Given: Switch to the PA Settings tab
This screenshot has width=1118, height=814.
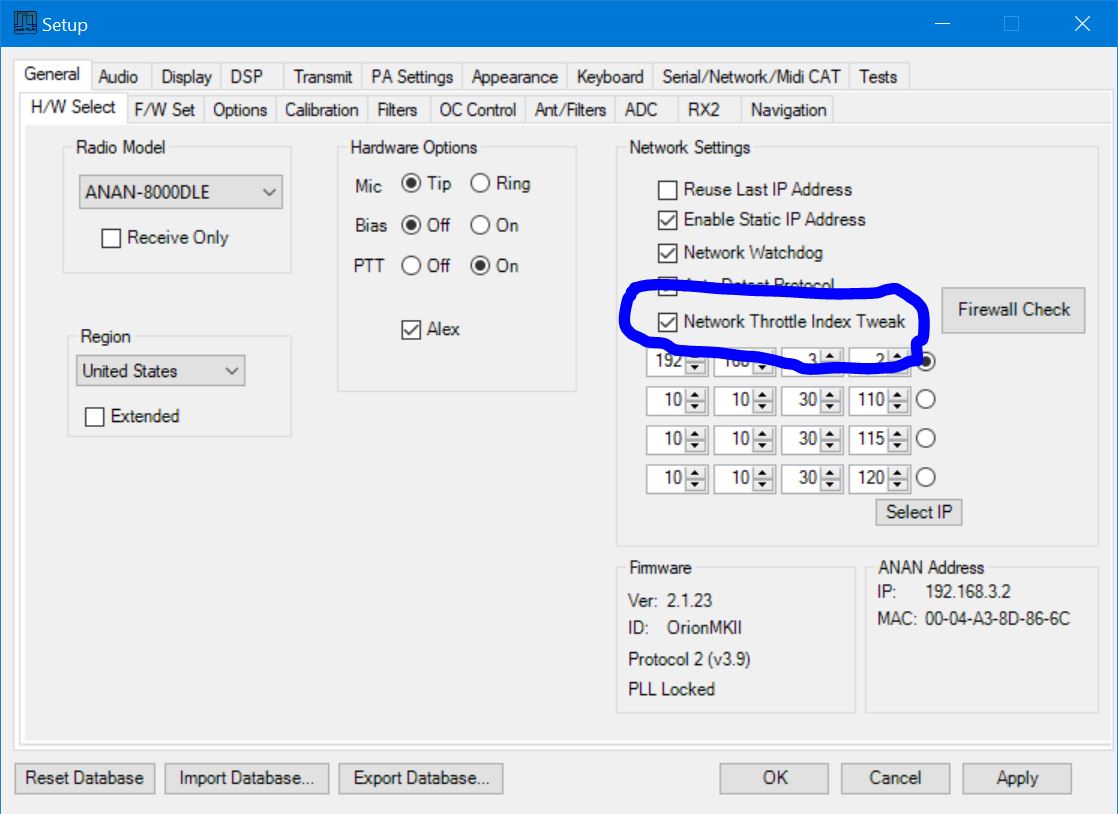Looking at the screenshot, I should (x=412, y=77).
